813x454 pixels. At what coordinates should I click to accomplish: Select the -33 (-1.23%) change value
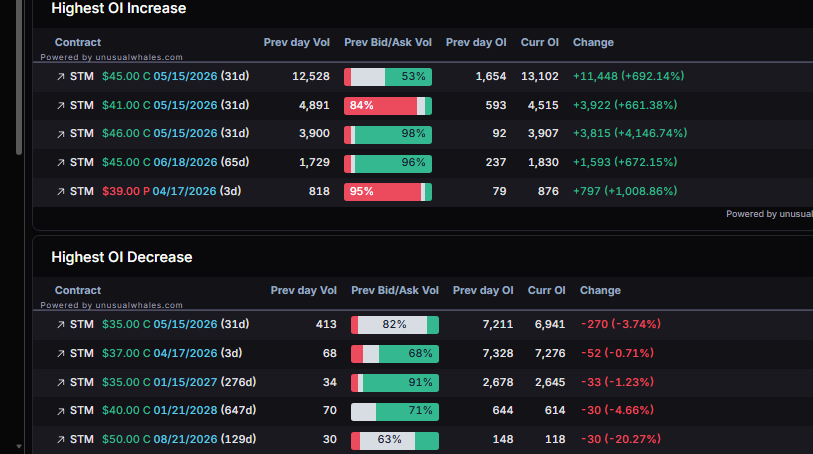617,382
